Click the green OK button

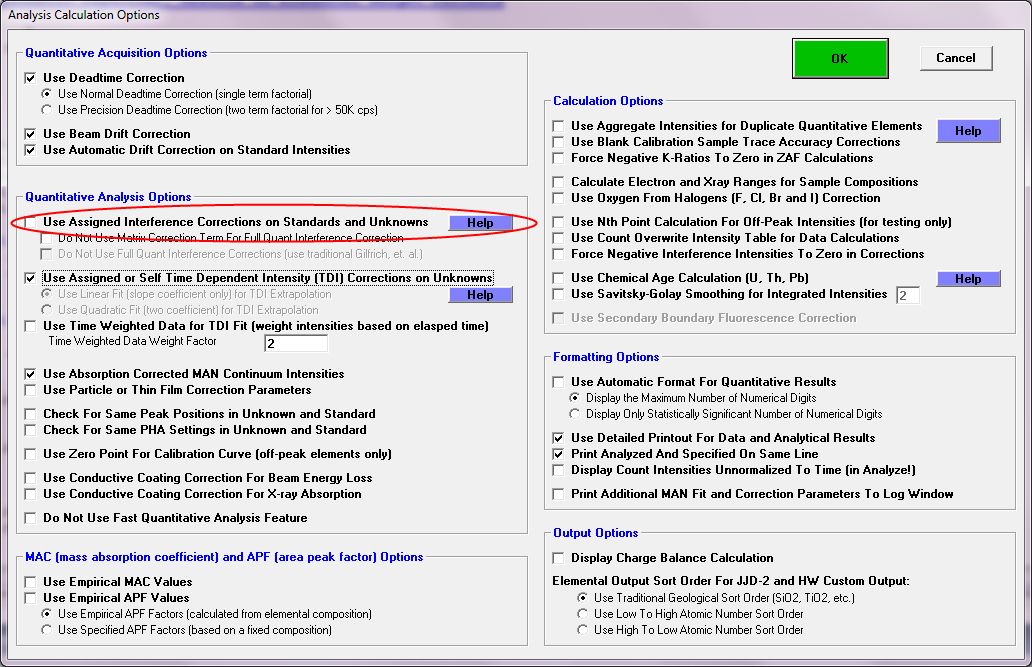click(839, 58)
